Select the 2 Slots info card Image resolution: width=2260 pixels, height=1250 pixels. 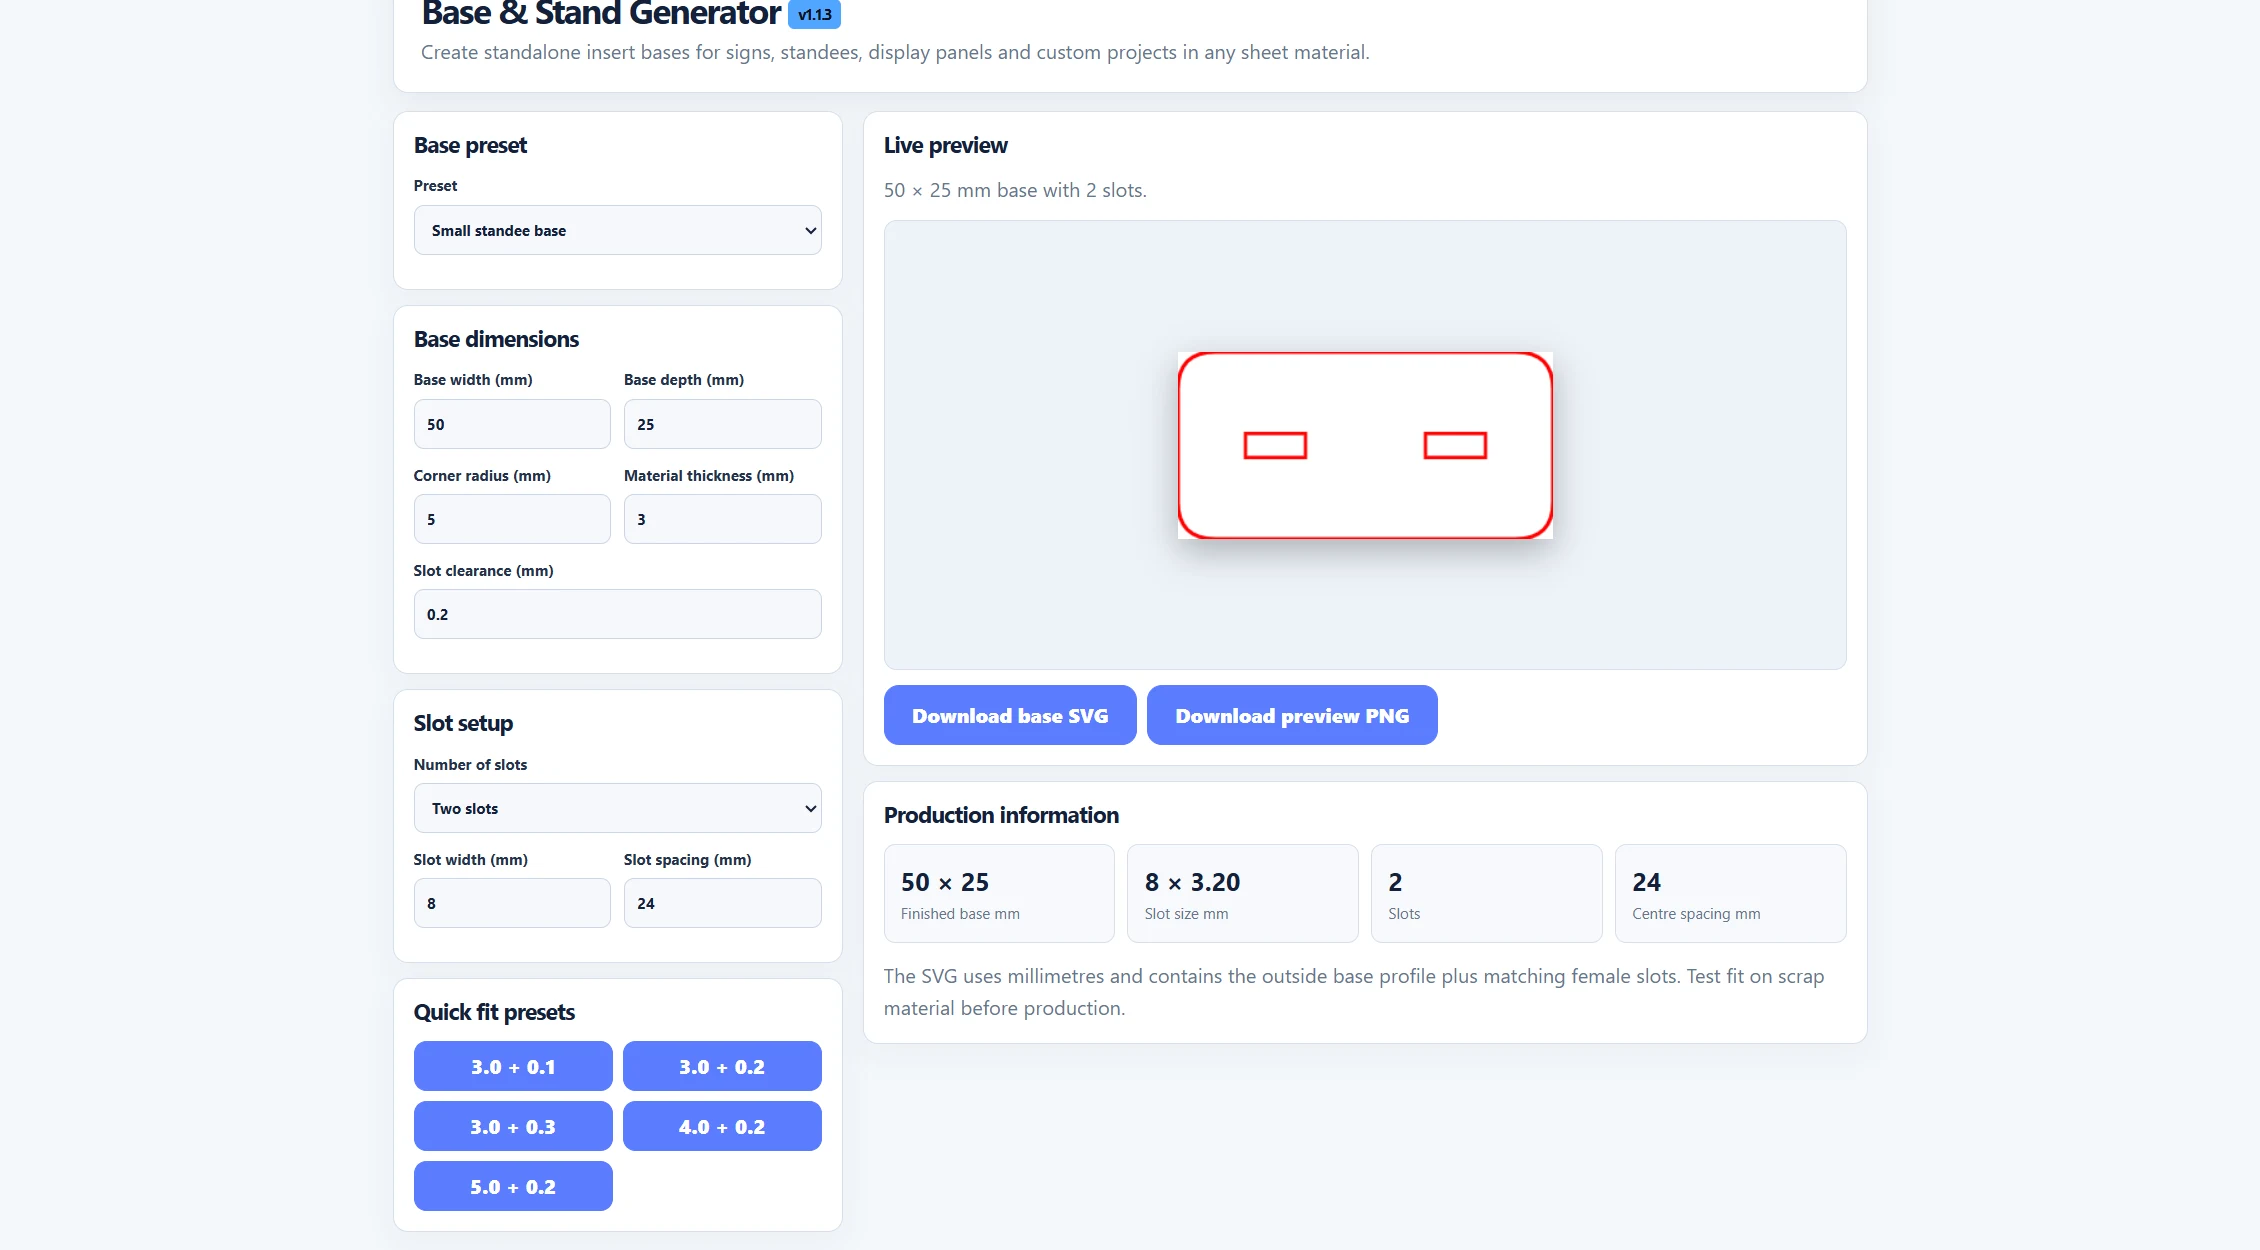point(1486,893)
